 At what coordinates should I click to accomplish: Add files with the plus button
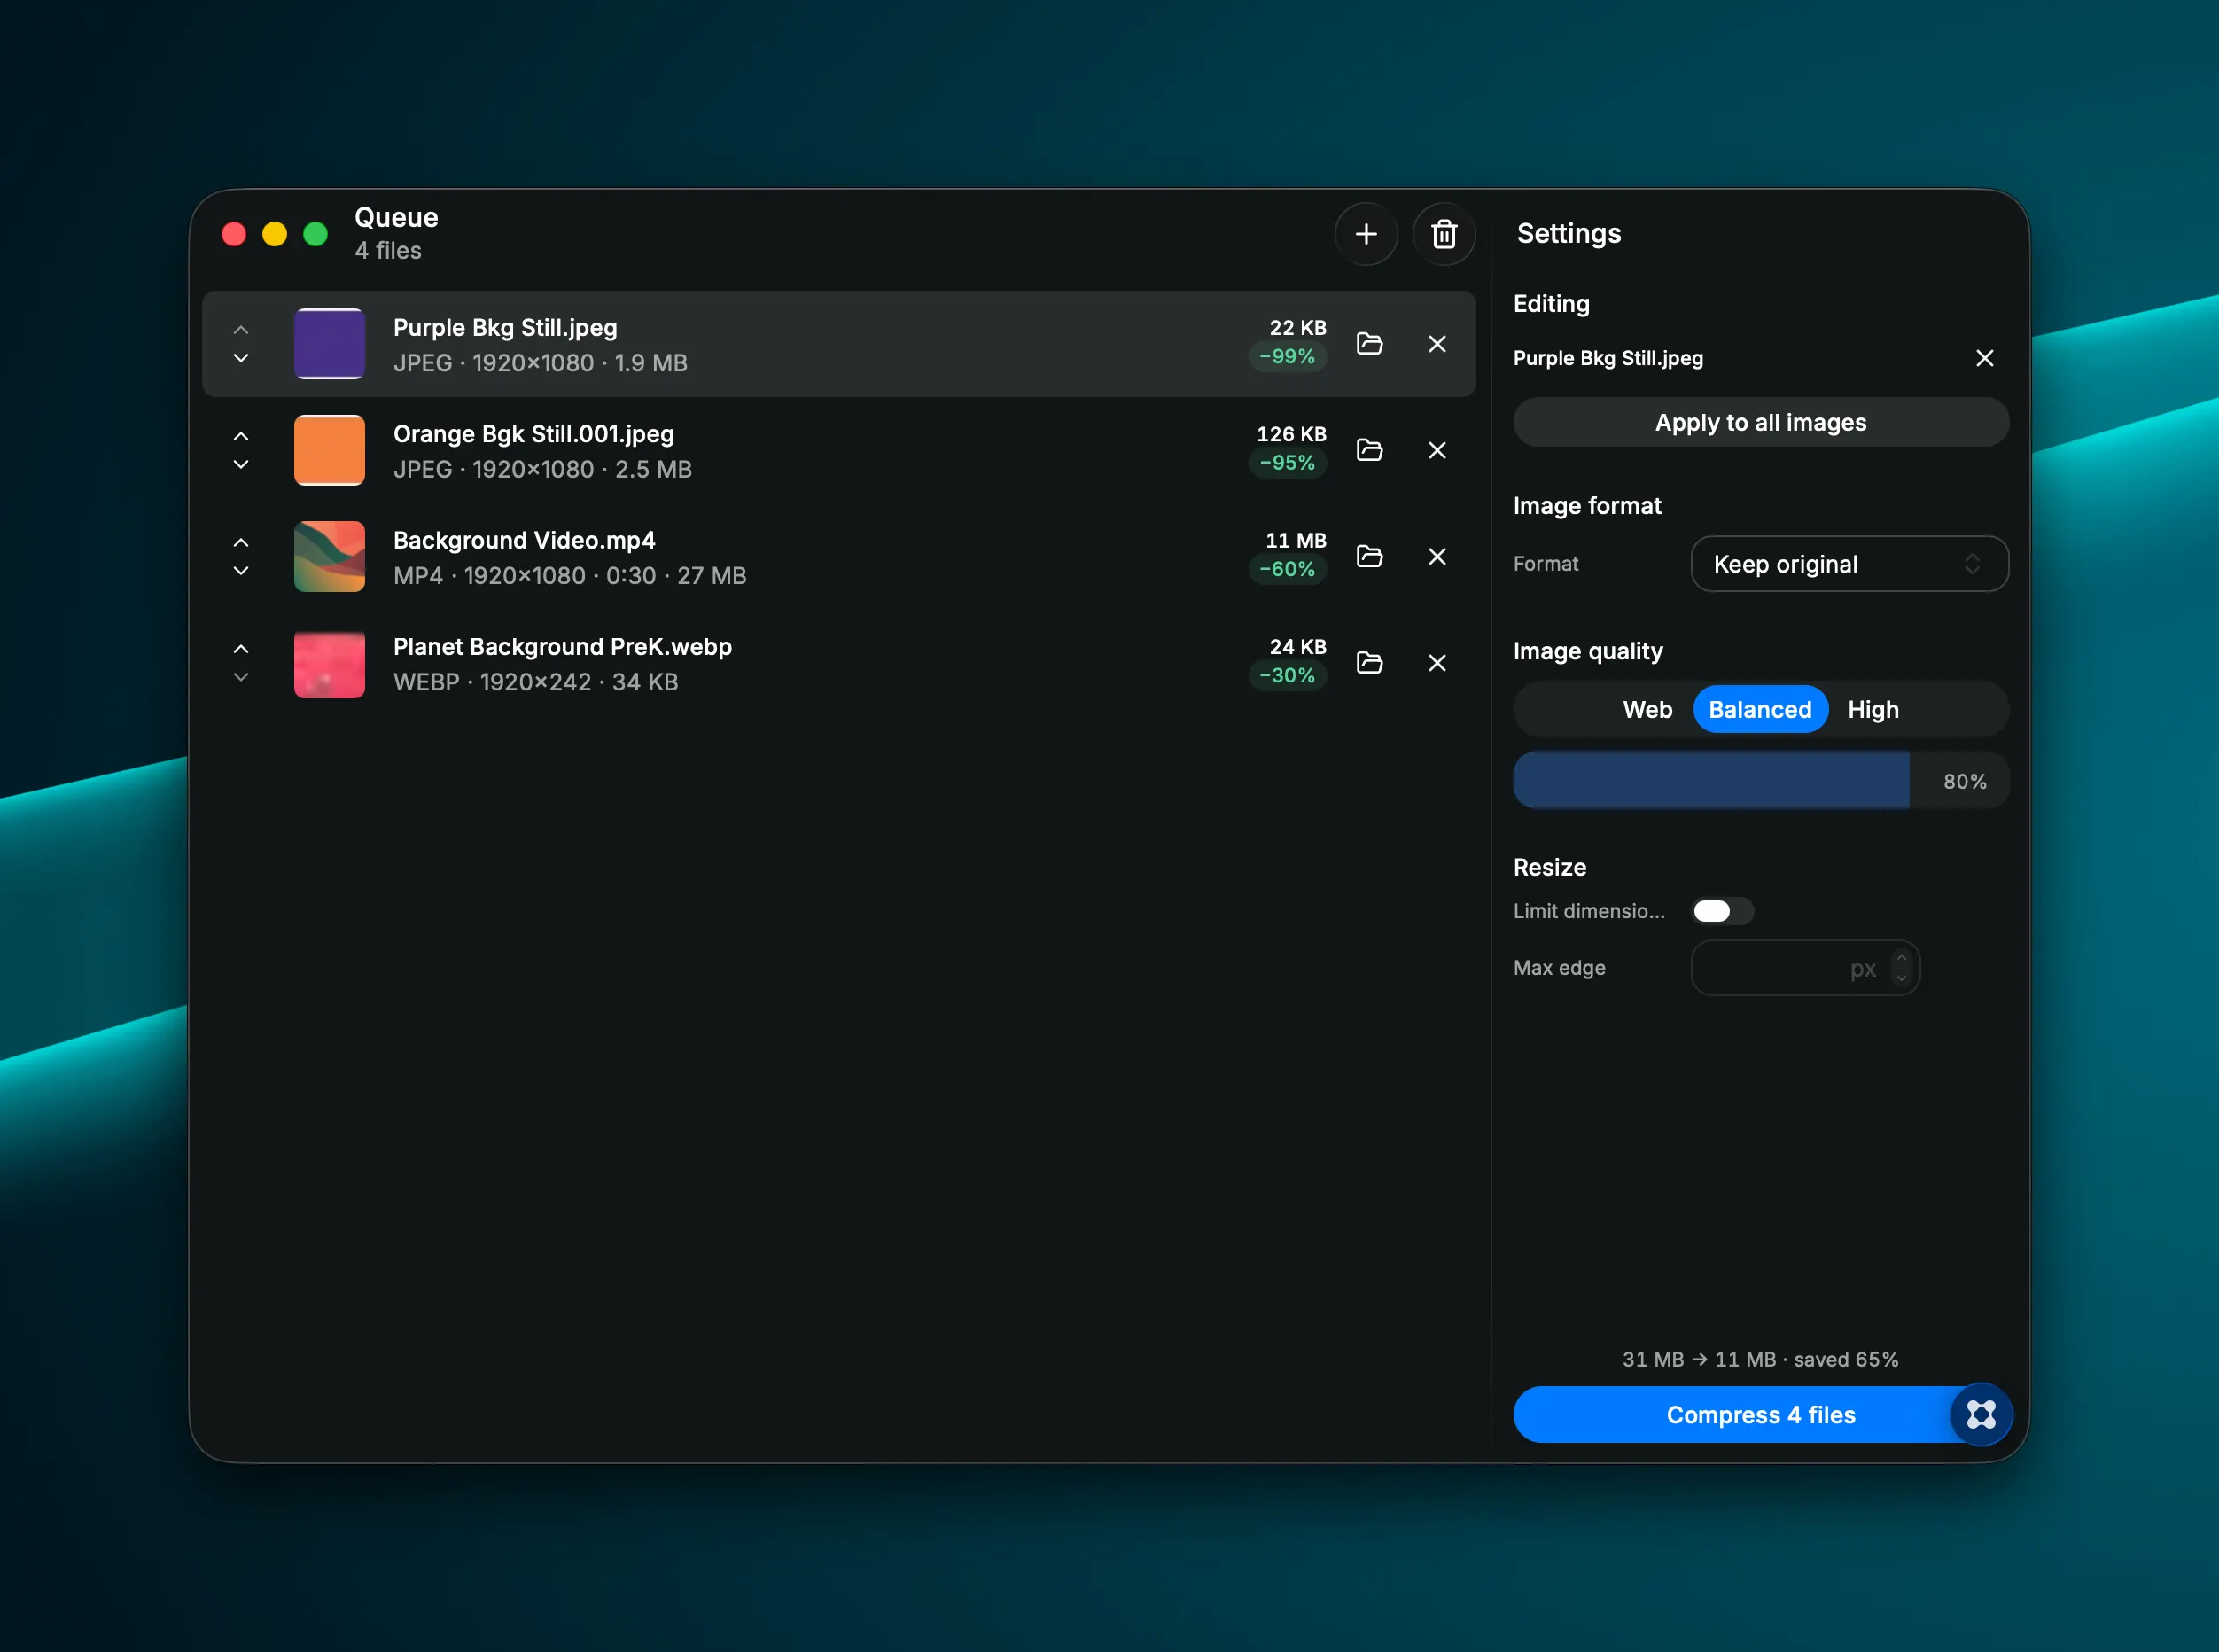pyautogui.click(x=1366, y=234)
